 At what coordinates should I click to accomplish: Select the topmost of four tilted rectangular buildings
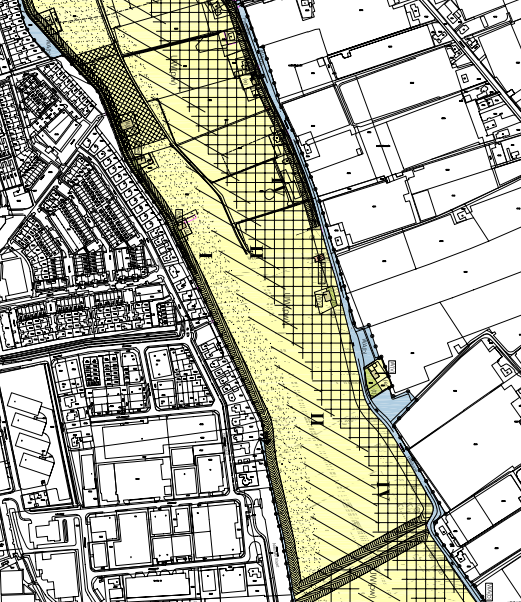(25, 404)
